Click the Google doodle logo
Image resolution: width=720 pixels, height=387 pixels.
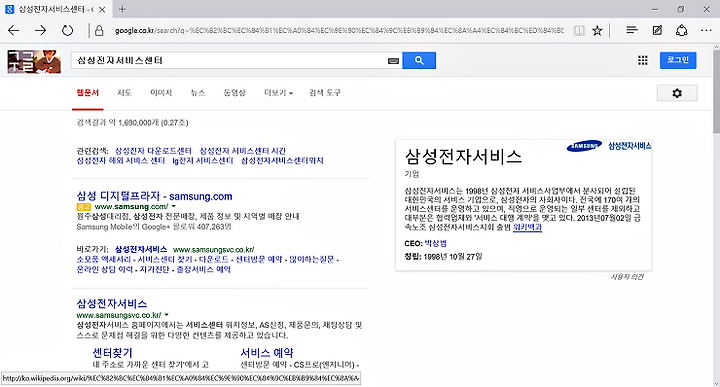click(34, 62)
